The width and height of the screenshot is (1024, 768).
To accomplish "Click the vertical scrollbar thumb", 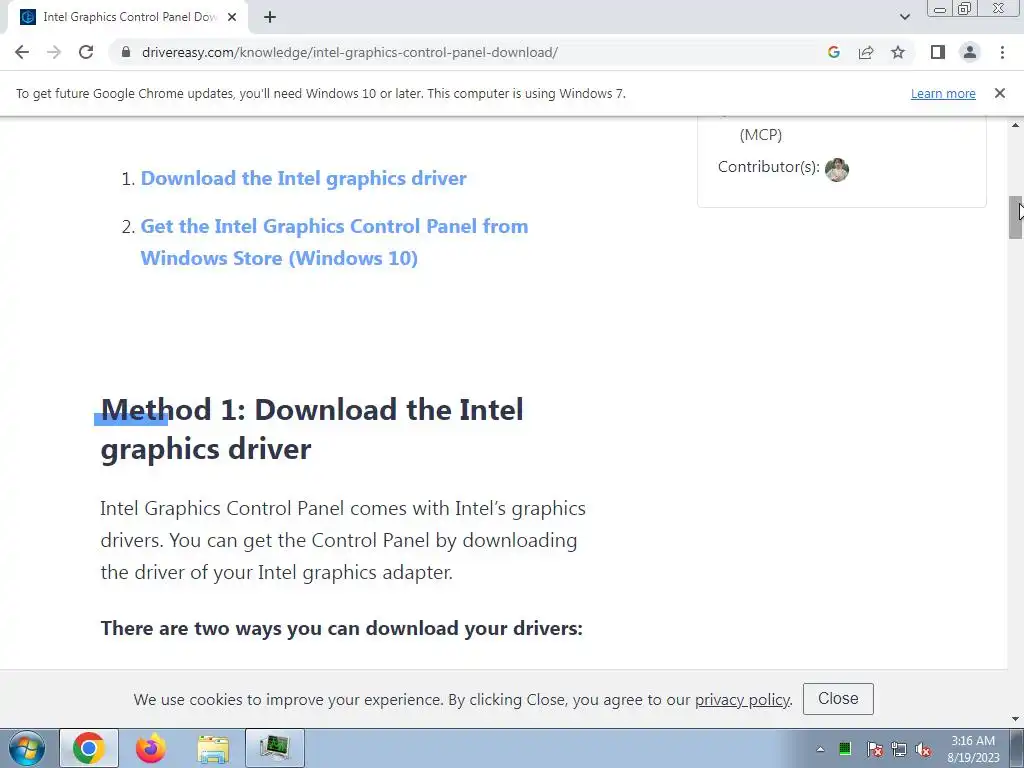I will click(x=1016, y=217).
